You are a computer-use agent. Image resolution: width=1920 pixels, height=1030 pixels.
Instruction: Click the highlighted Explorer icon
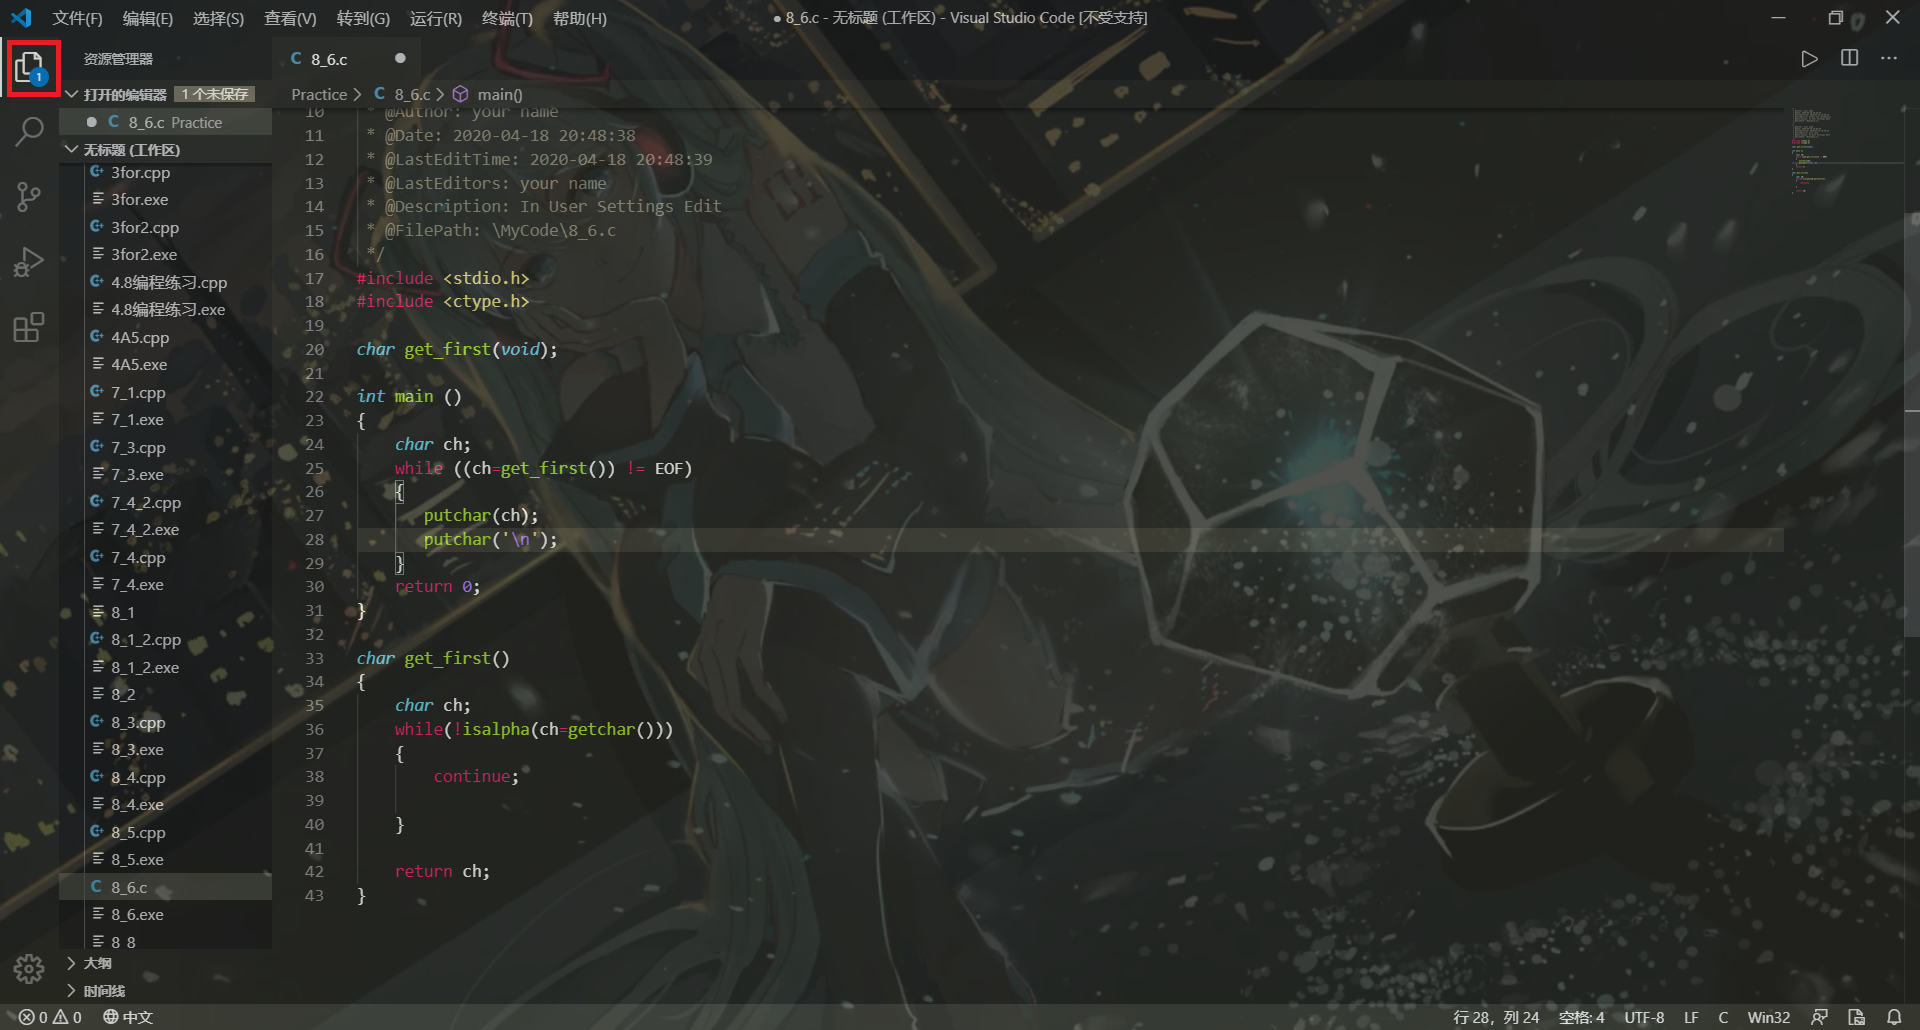(33, 66)
